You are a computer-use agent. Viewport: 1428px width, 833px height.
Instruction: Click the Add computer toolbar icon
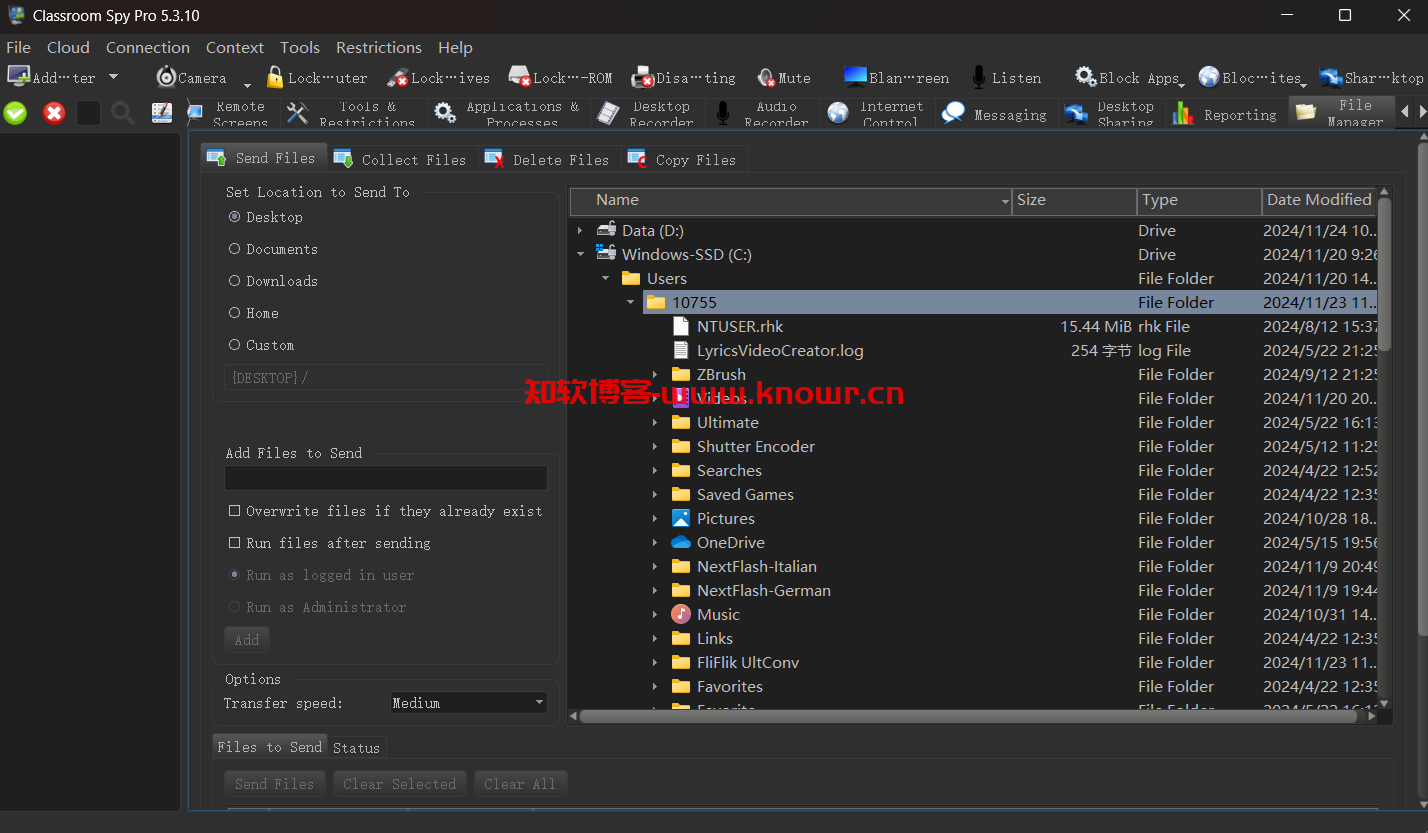(x=18, y=76)
